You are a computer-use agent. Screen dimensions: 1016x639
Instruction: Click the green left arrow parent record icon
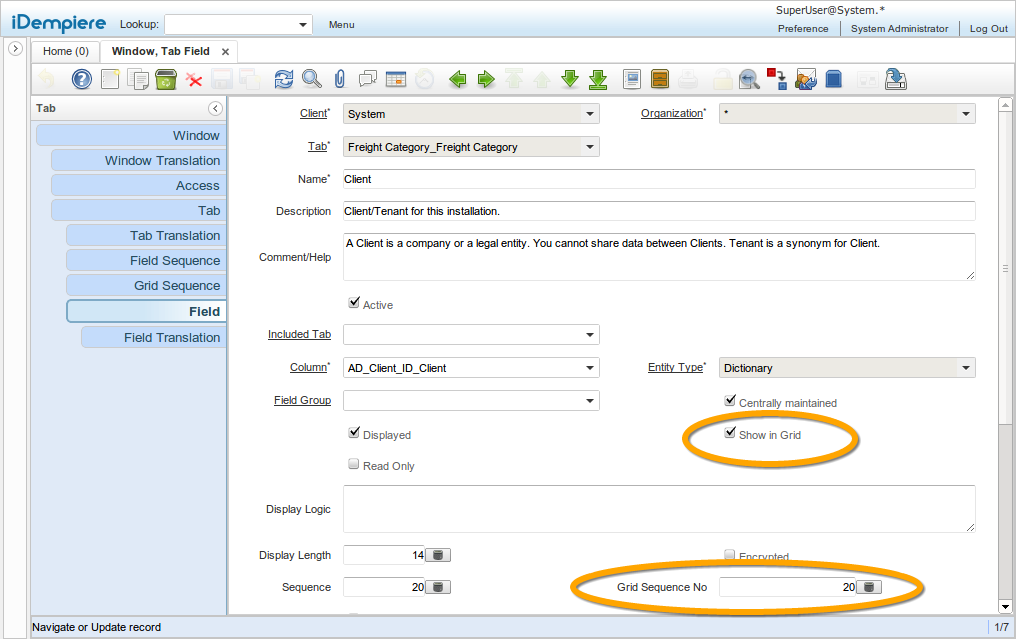458,79
